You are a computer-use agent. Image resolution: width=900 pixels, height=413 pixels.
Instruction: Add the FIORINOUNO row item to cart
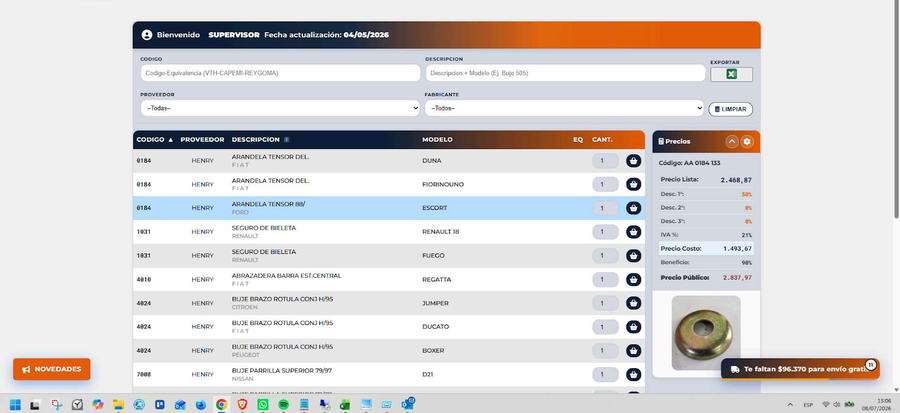click(633, 184)
